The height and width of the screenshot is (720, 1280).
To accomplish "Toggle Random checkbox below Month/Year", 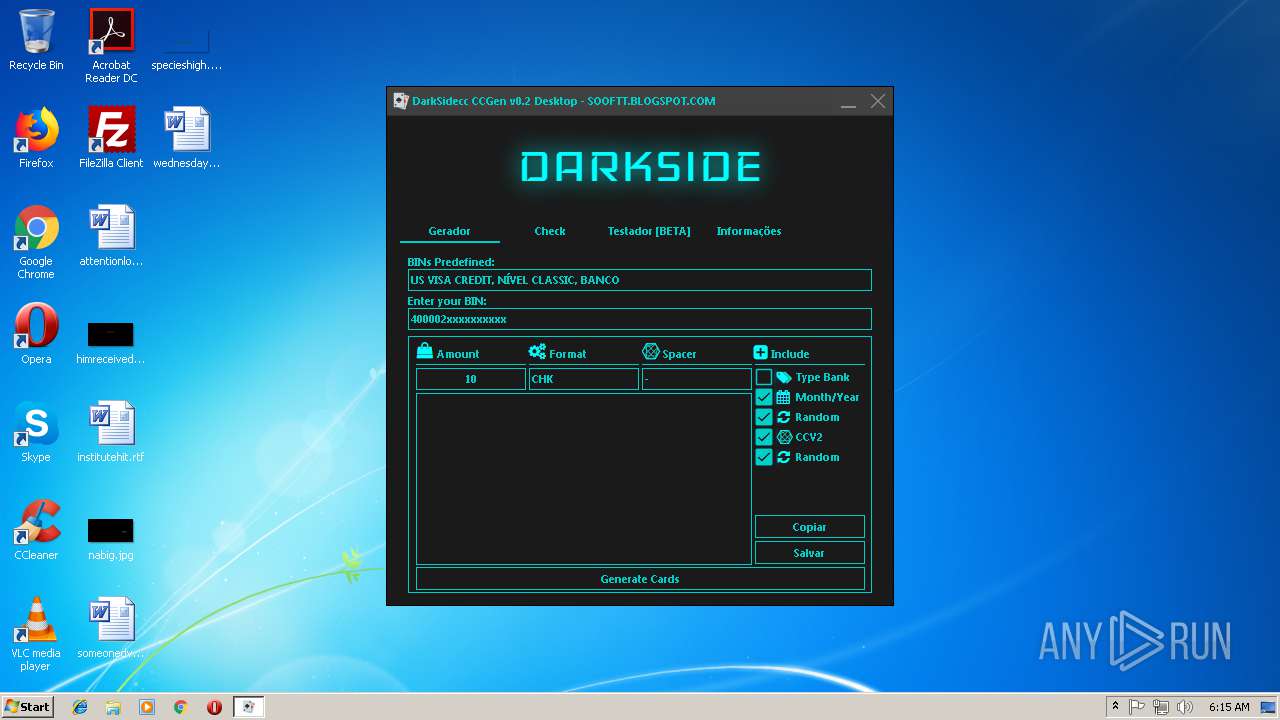I will pyautogui.click(x=764, y=417).
